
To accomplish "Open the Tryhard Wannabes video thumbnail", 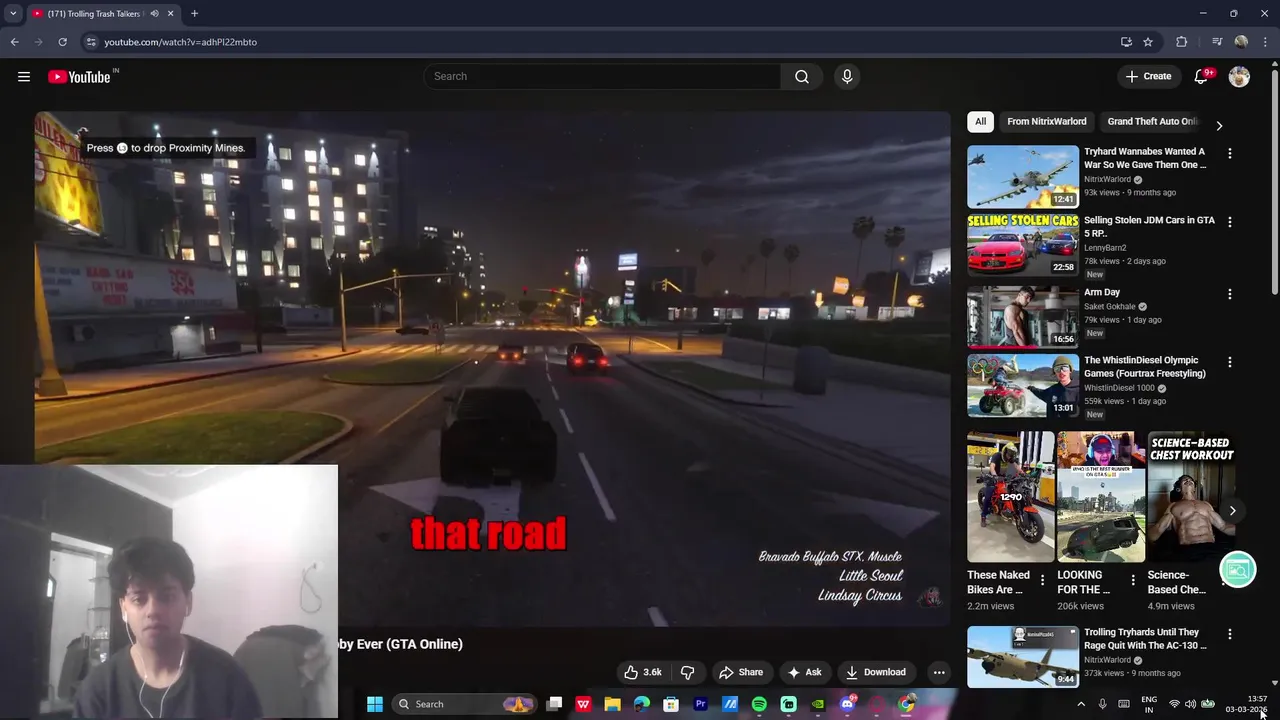I will click(x=1023, y=176).
